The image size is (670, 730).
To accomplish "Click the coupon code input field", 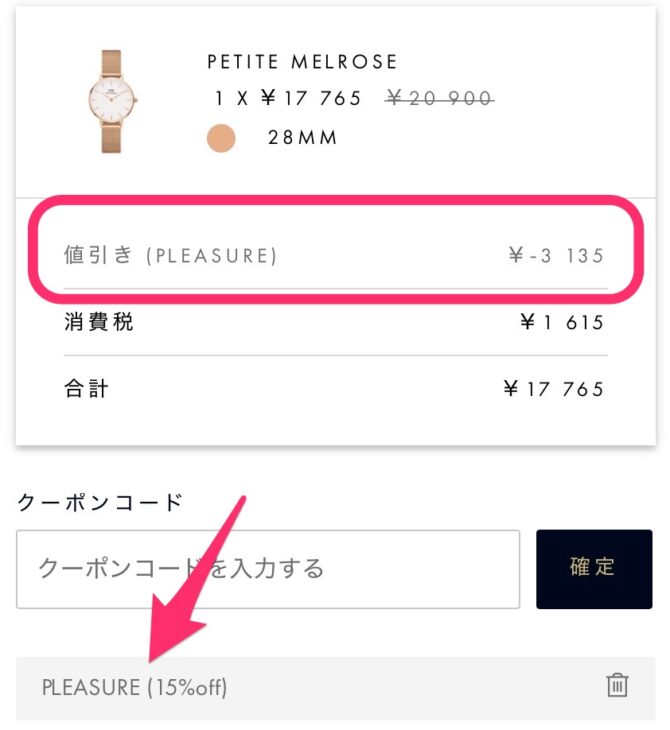I will click(268, 569).
